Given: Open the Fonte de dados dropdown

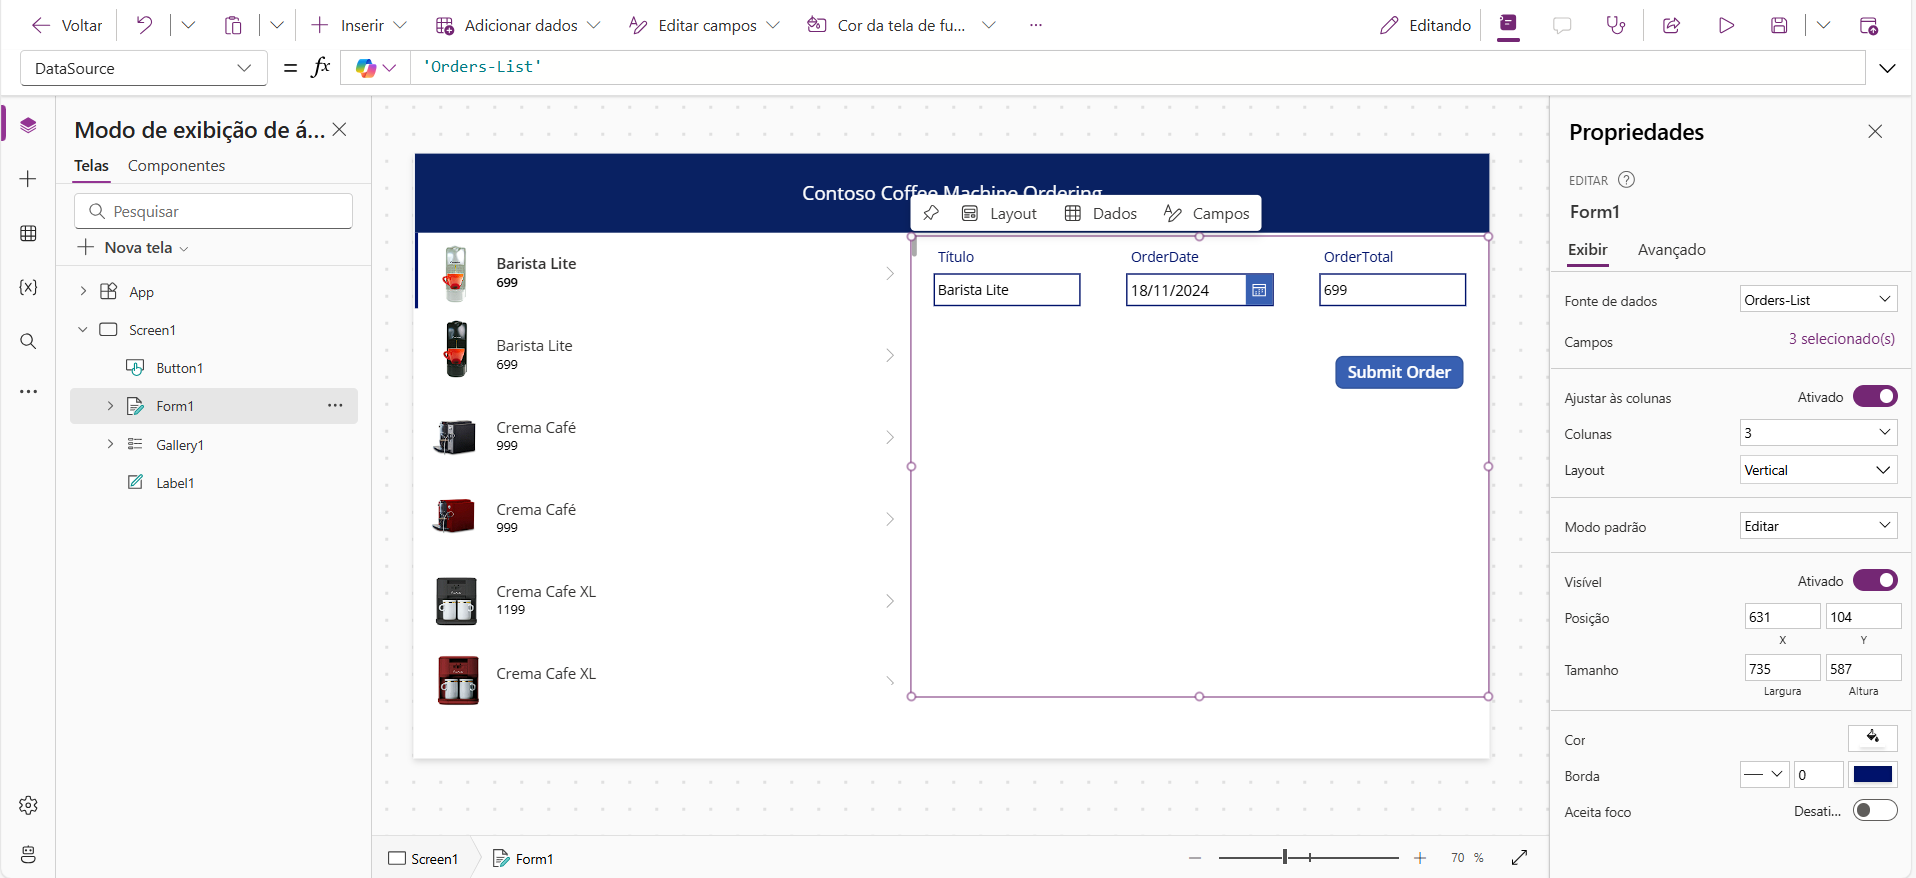Looking at the screenshot, I should 1818,300.
